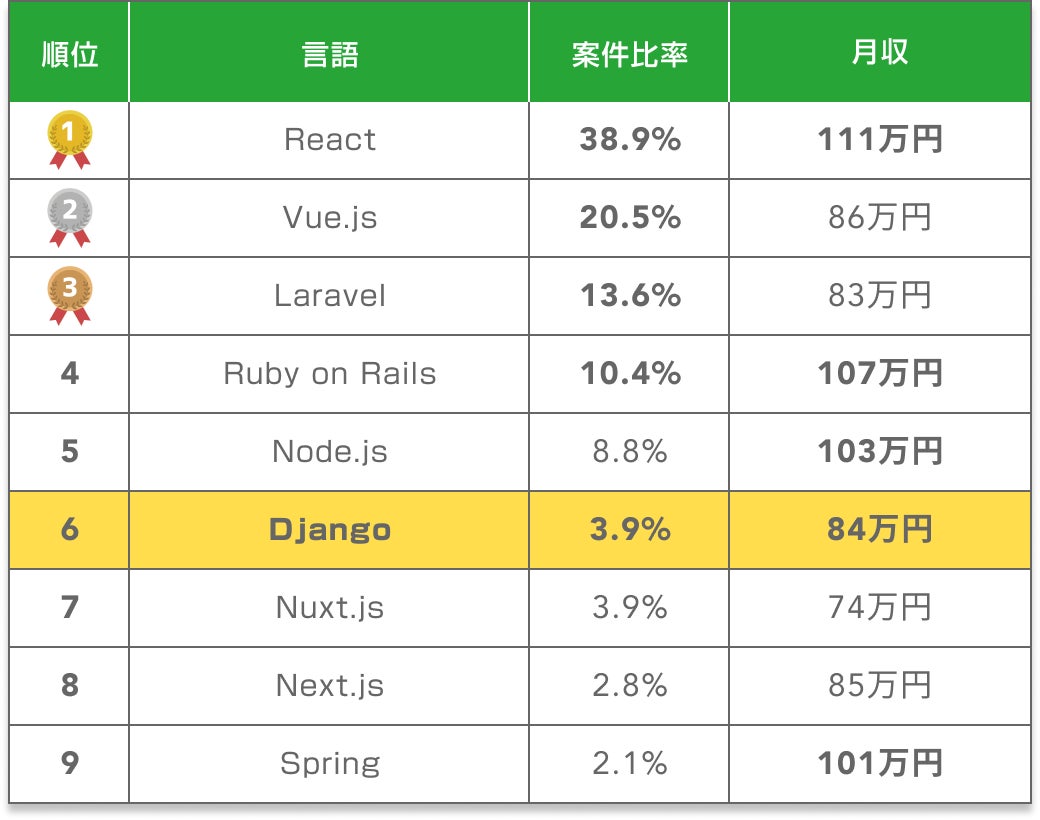Click the gold first-place medal icon

(x=69, y=139)
